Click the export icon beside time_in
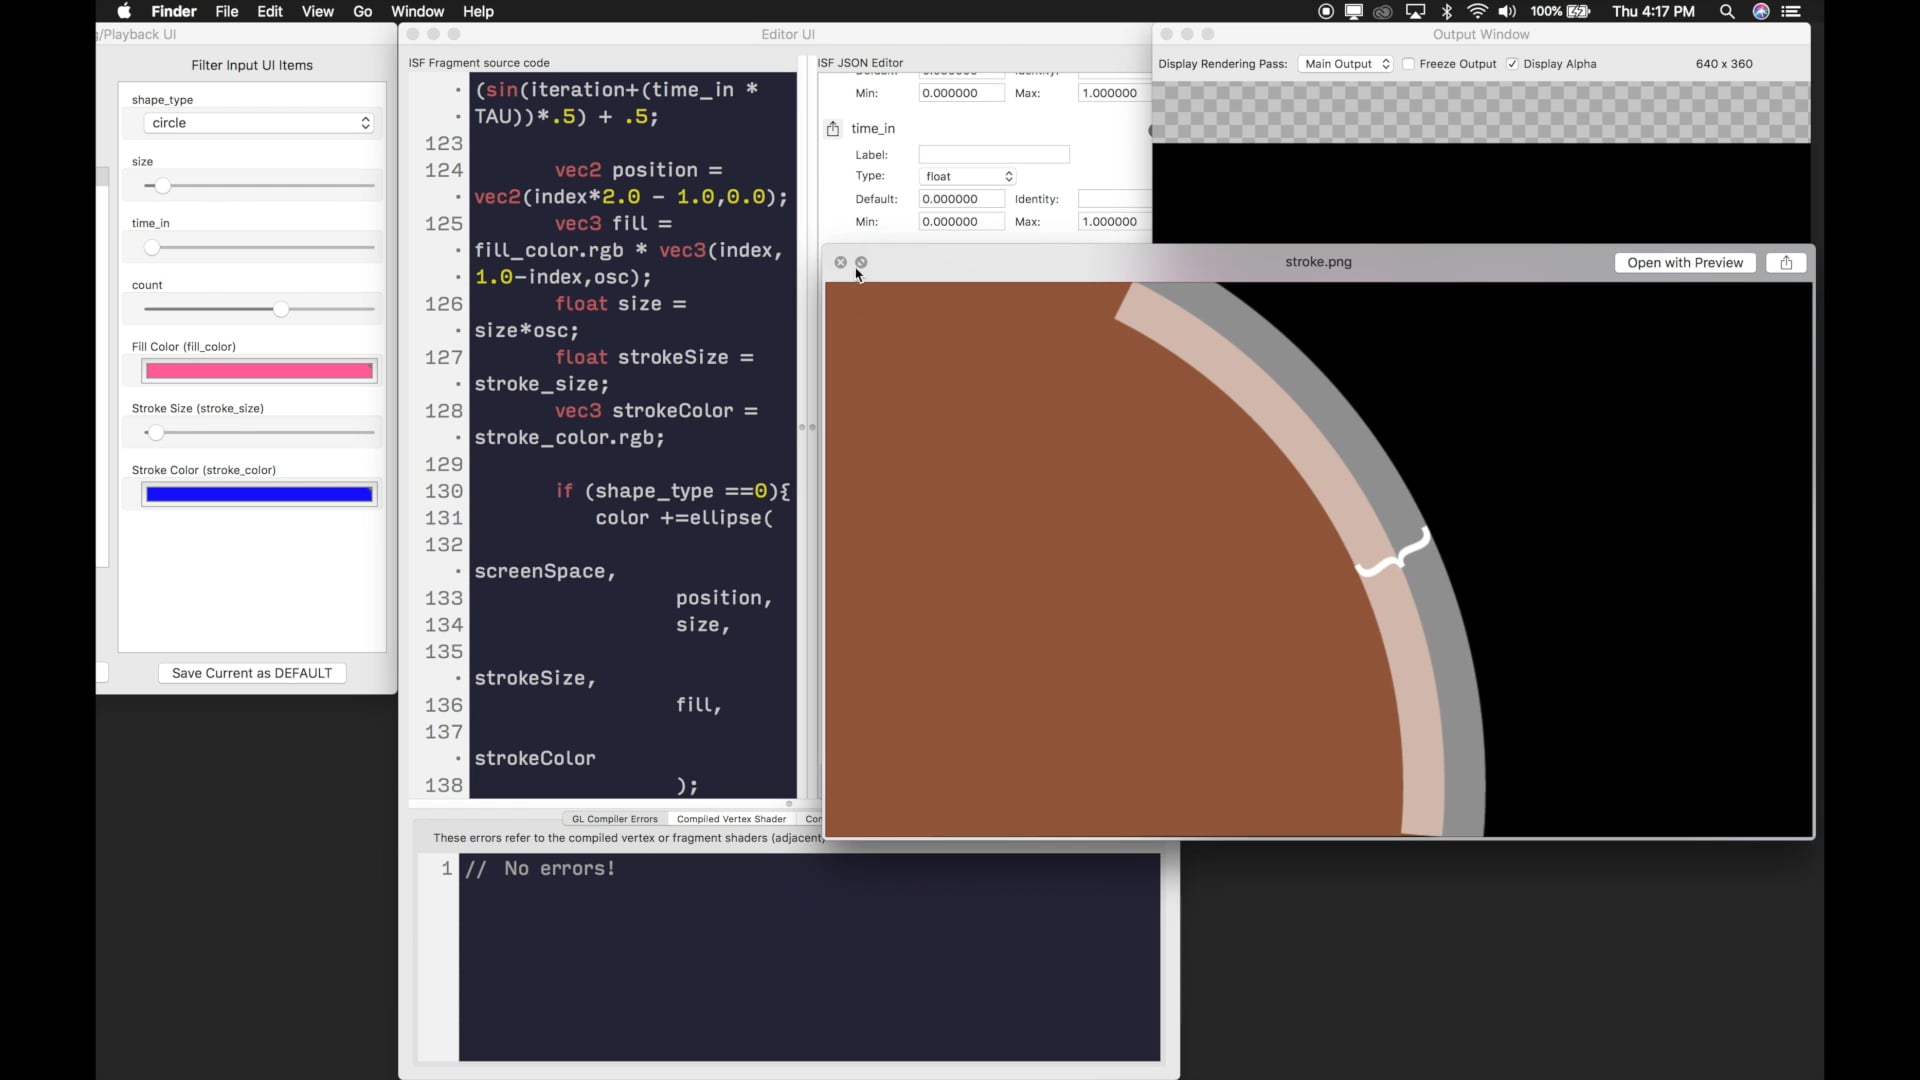 833,129
